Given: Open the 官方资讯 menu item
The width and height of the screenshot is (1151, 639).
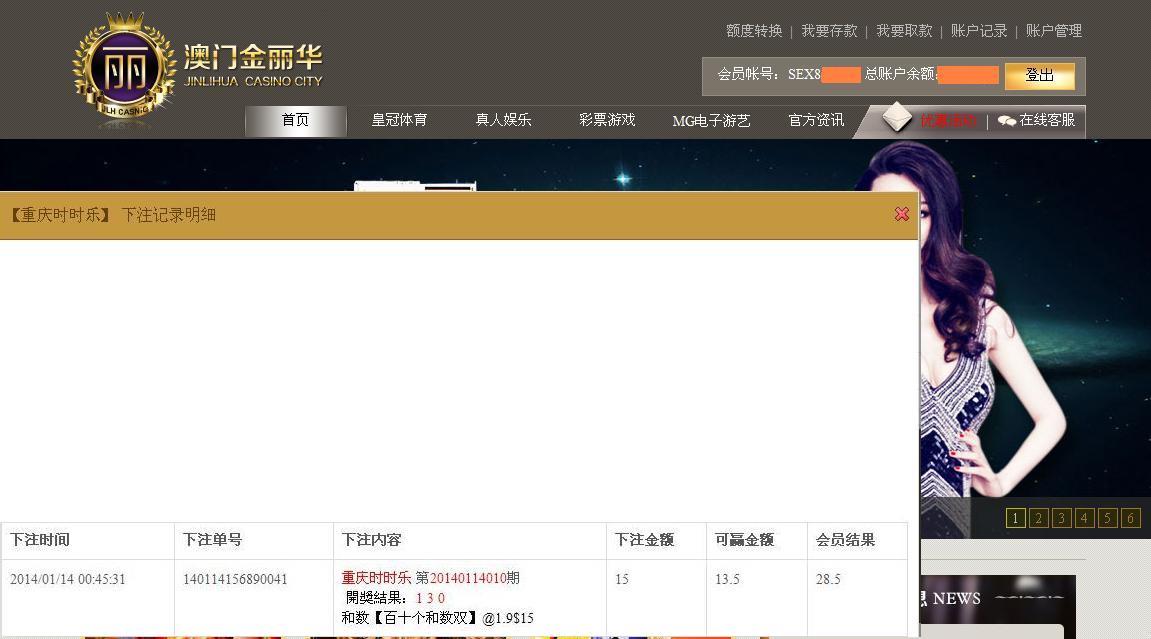Looking at the screenshot, I should click(x=816, y=120).
